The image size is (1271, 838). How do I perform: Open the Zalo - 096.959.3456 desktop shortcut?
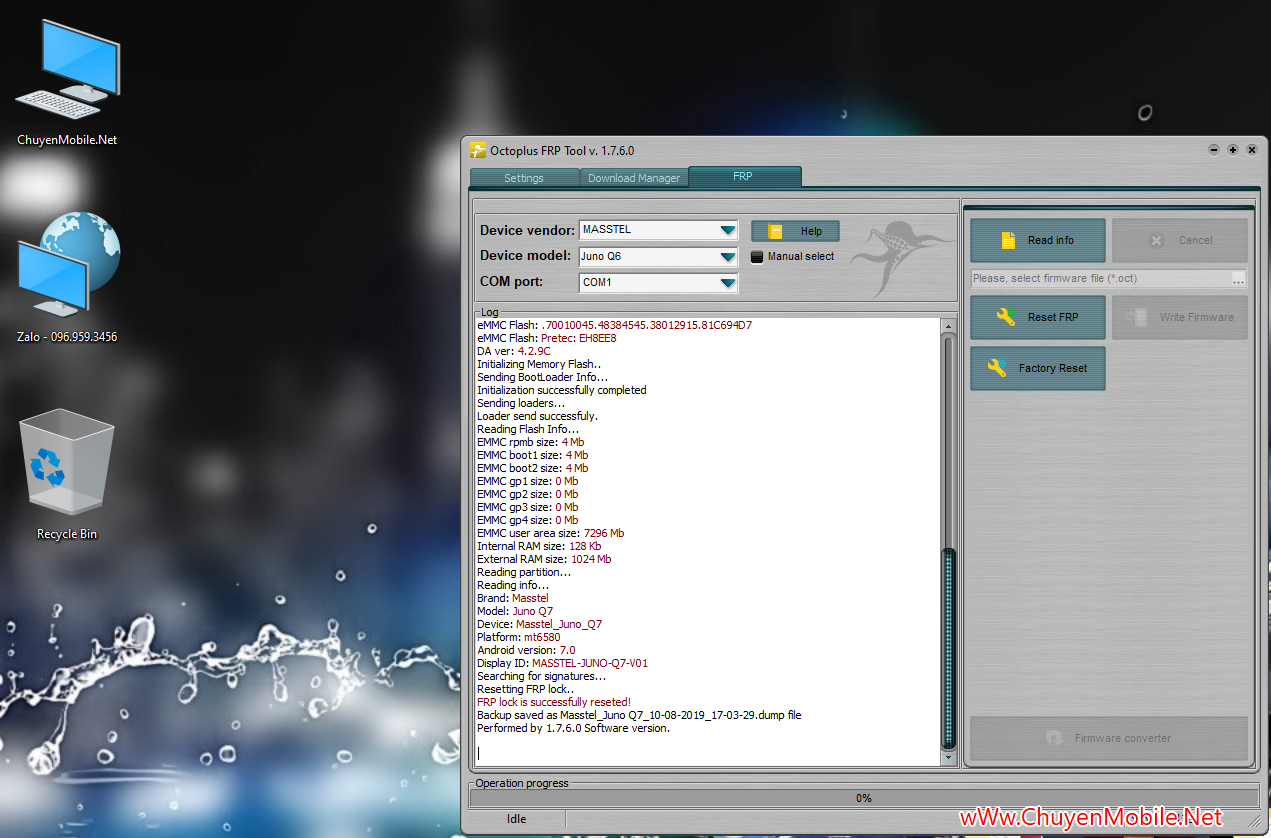67,278
